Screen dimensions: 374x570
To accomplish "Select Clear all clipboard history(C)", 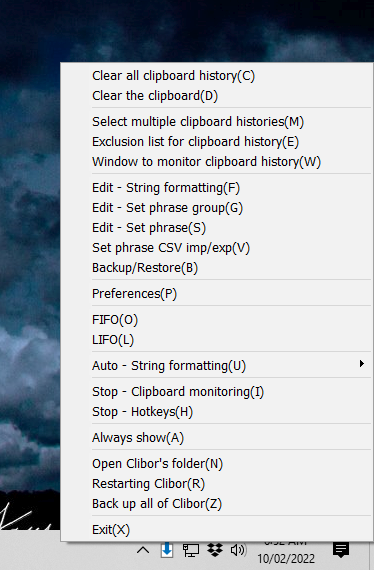I will 217,76.
